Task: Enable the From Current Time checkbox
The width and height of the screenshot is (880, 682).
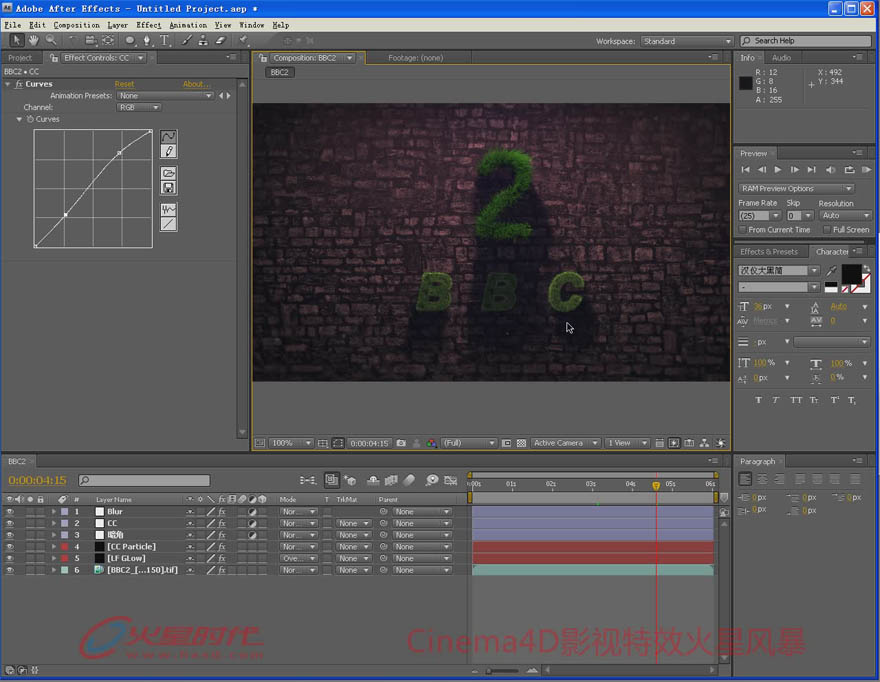Action: (743, 230)
